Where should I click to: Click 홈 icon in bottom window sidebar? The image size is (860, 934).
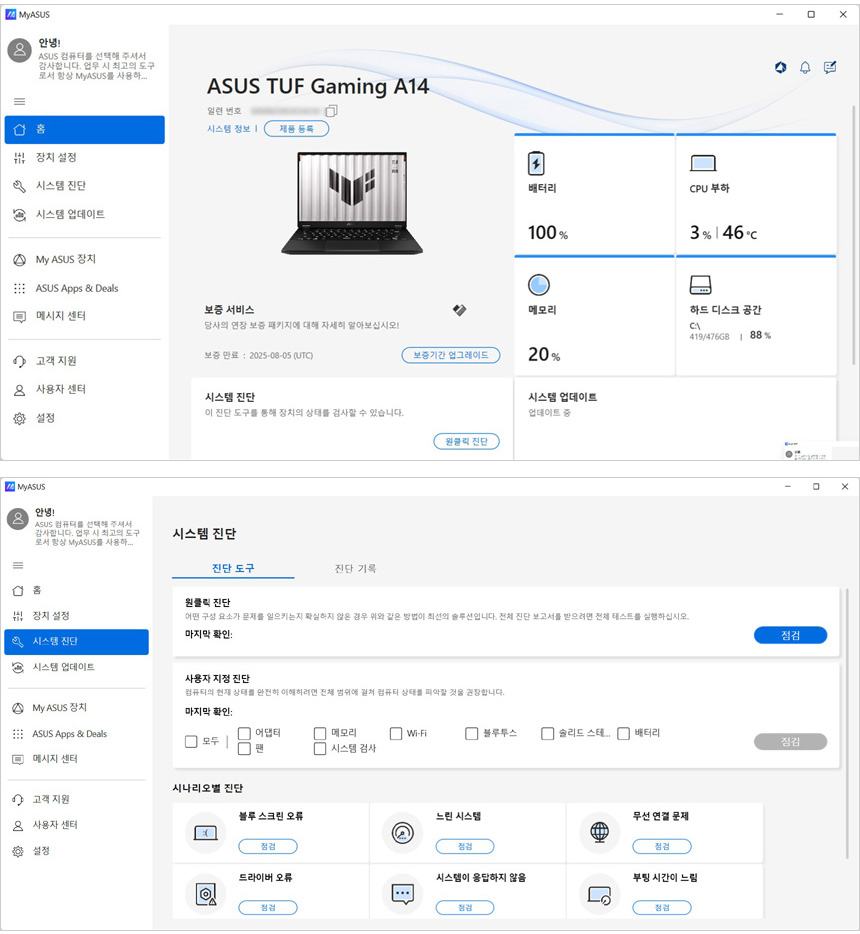[x=18, y=590]
